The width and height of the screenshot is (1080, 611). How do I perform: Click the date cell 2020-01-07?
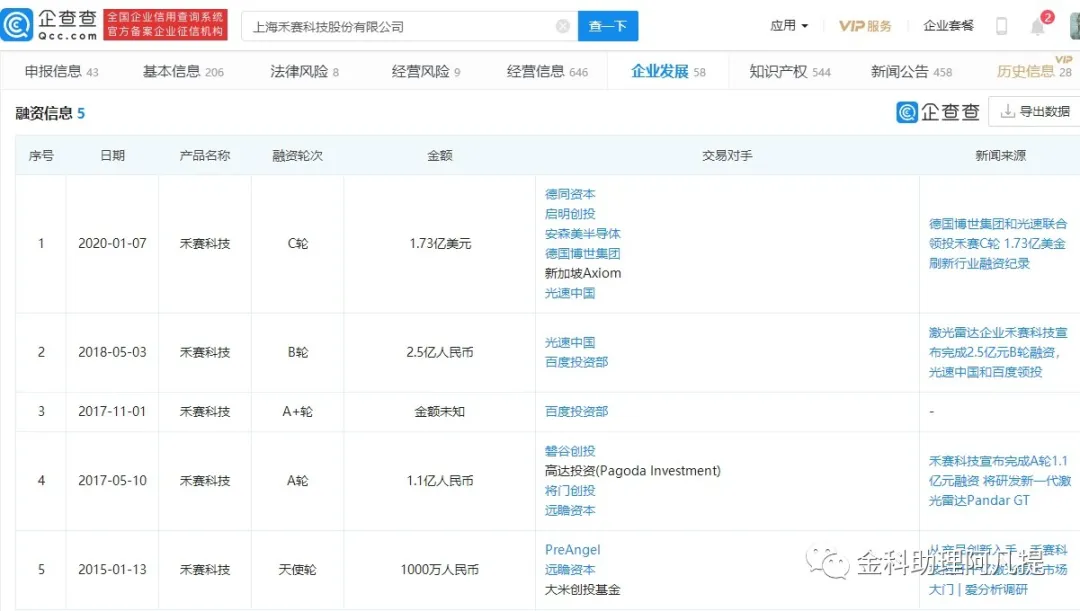click(112, 243)
